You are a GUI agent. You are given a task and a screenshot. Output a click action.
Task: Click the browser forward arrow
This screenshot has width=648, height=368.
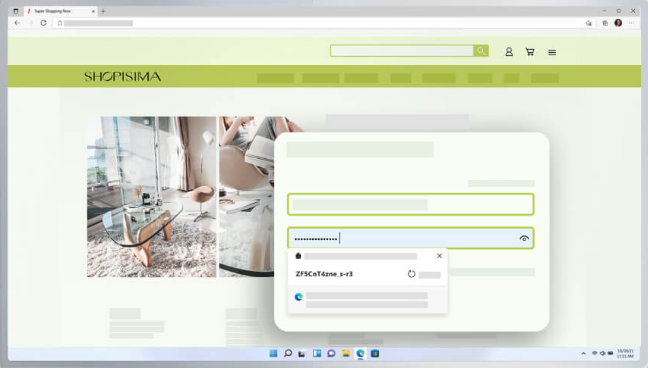point(30,23)
